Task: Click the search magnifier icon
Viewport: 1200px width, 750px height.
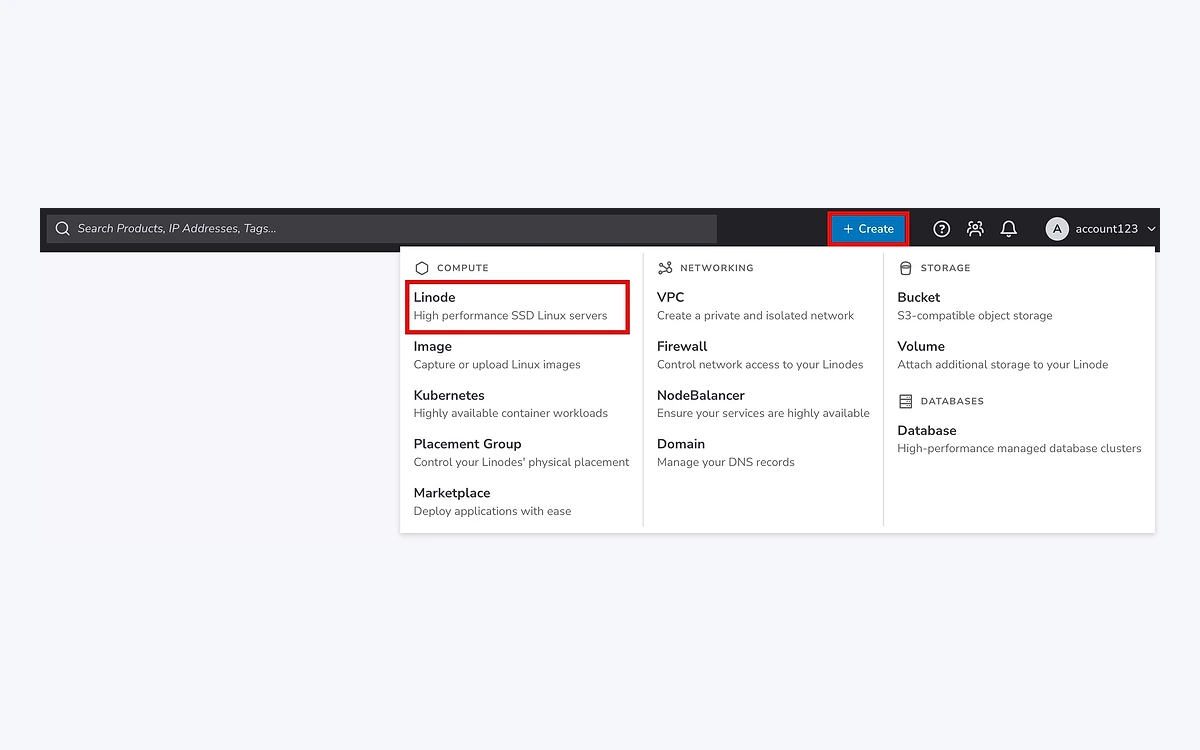Action: [x=63, y=229]
